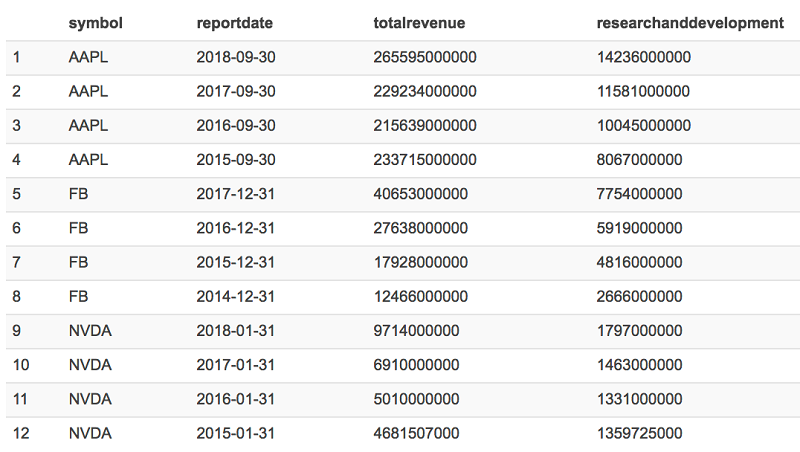This screenshot has height=452, width=800.
Task: Select revenue value 9714000000
Action: coord(416,331)
